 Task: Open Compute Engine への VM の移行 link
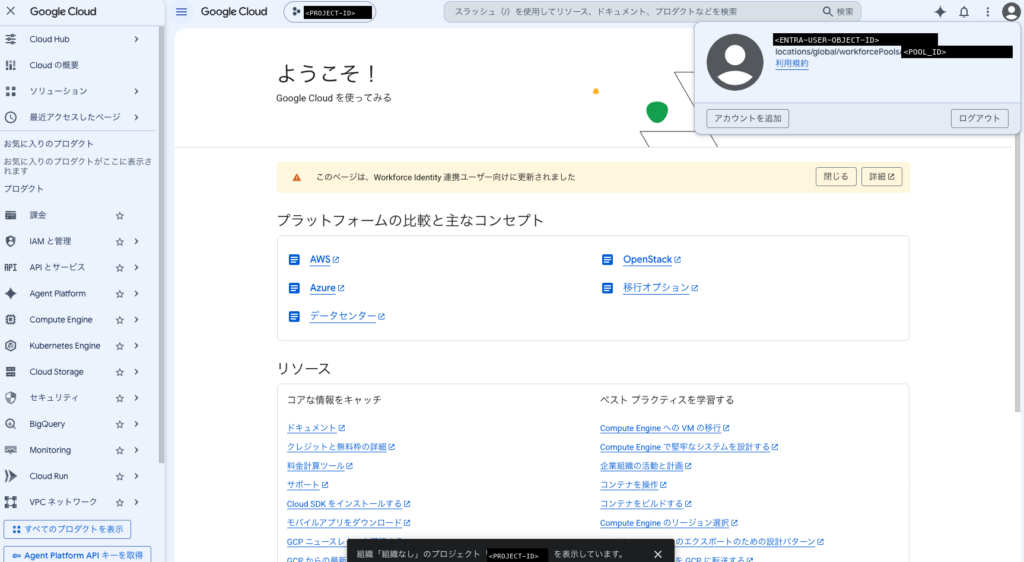(664, 428)
